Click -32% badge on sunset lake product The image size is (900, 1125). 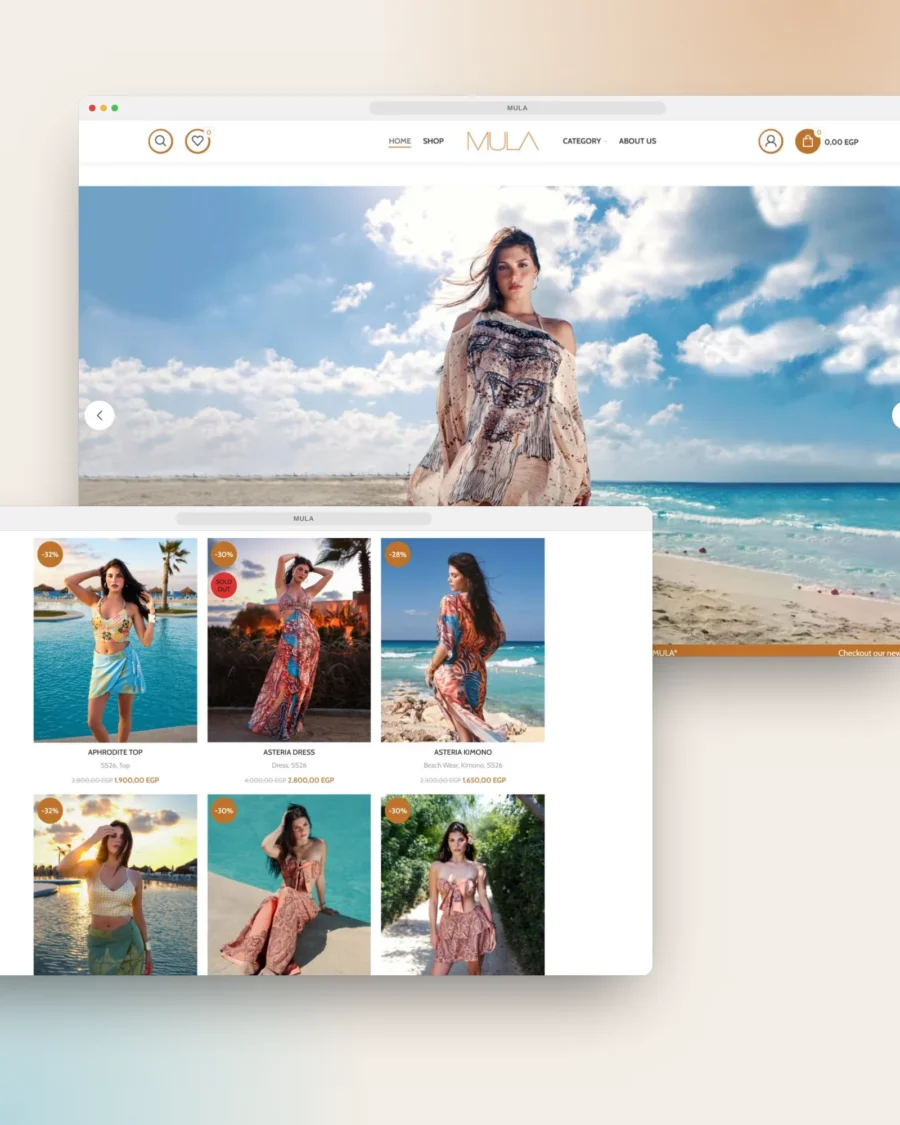[50, 811]
